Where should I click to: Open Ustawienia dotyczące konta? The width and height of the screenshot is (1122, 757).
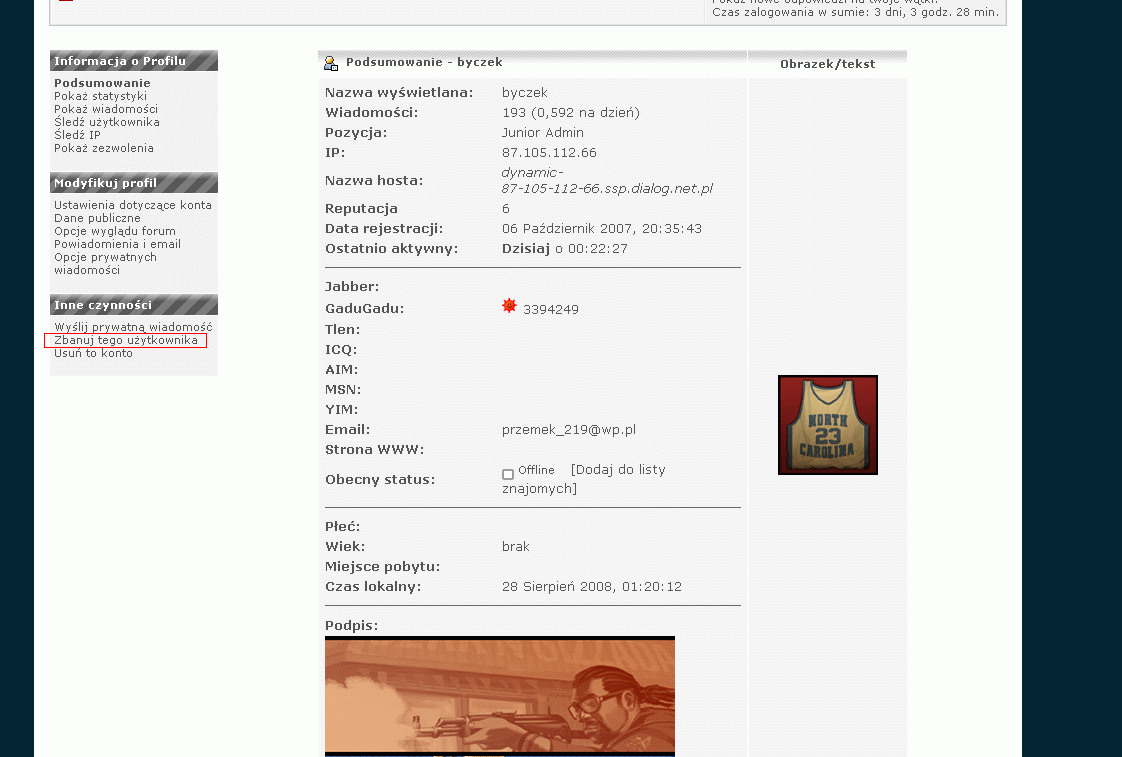[133, 205]
